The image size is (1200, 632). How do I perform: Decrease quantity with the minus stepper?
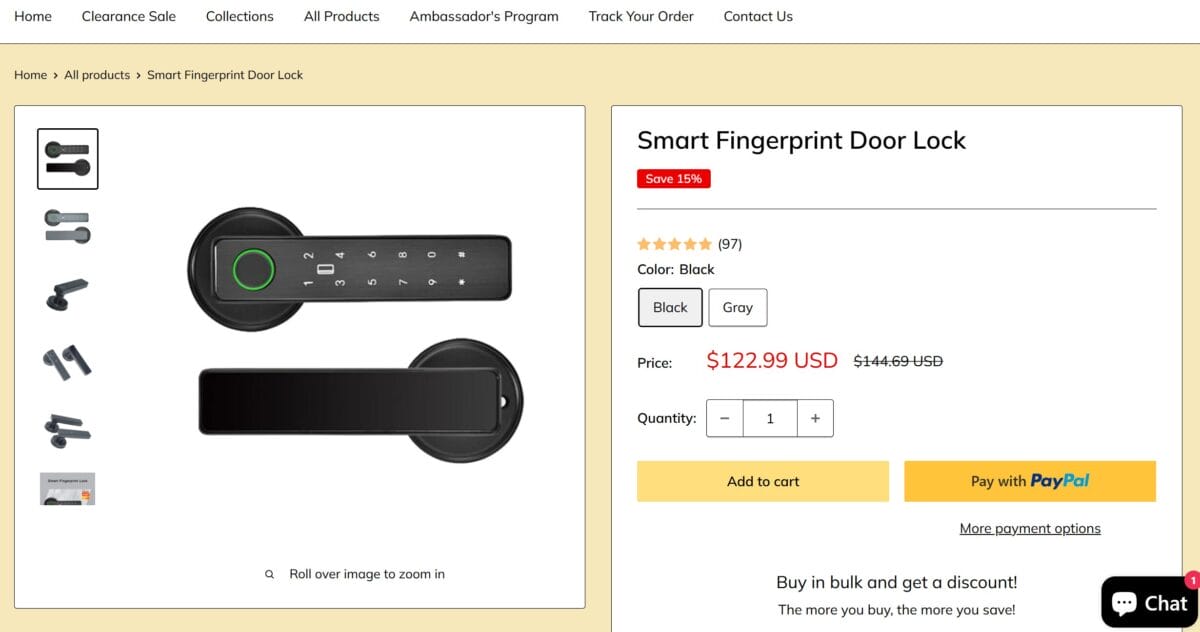click(x=725, y=418)
